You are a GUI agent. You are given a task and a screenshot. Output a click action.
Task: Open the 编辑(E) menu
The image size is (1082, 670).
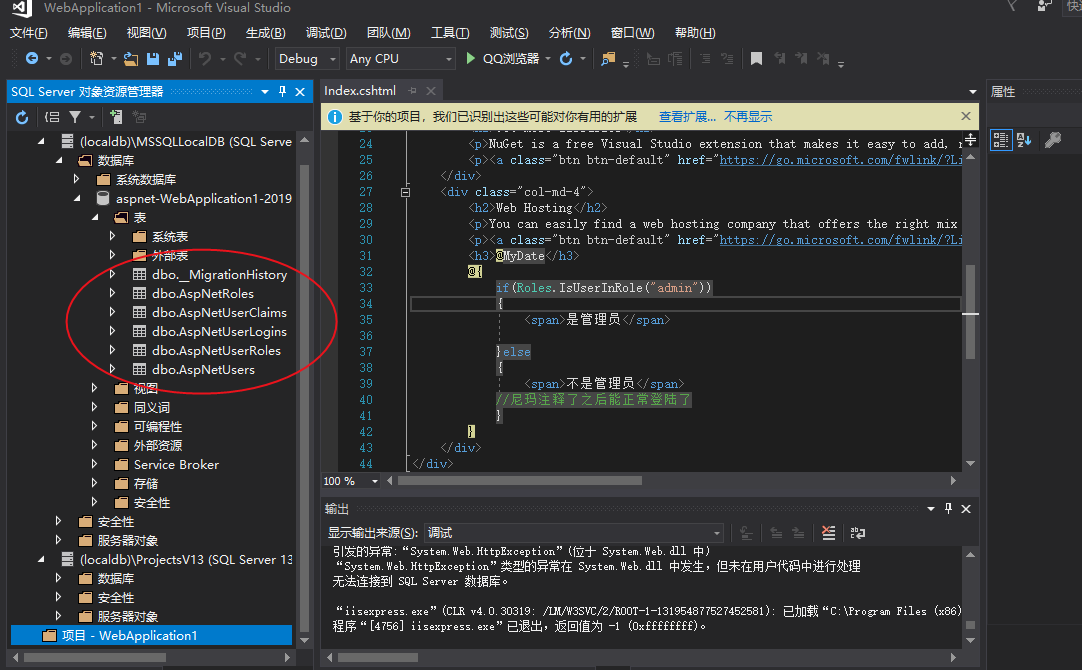(x=87, y=32)
